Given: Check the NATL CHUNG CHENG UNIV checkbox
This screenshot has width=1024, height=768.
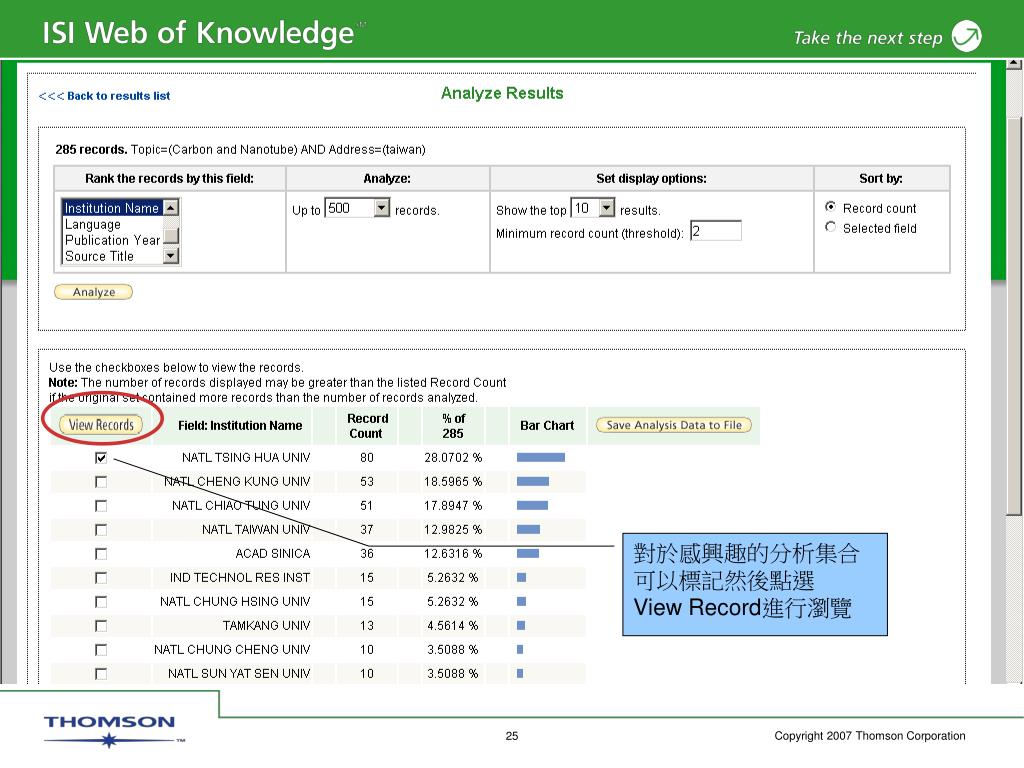Looking at the screenshot, I should (x=101, y=650).
